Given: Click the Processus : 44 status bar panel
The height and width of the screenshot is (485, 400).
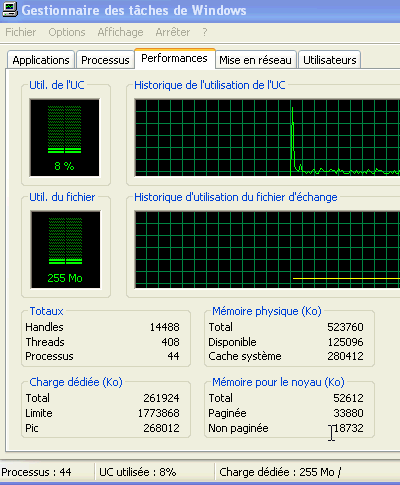Looking at the screenshot, I should click(46, 472).
